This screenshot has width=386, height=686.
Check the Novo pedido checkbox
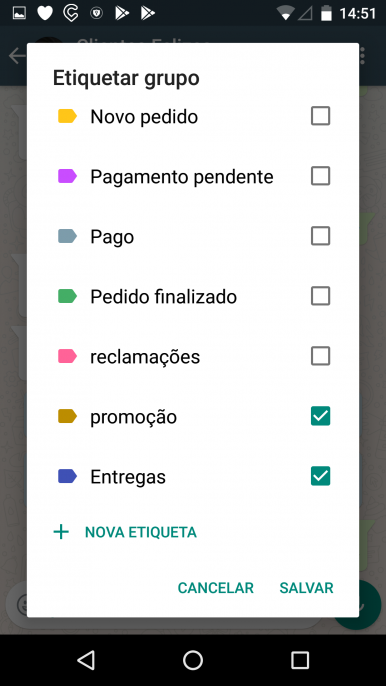click(320, 116)
